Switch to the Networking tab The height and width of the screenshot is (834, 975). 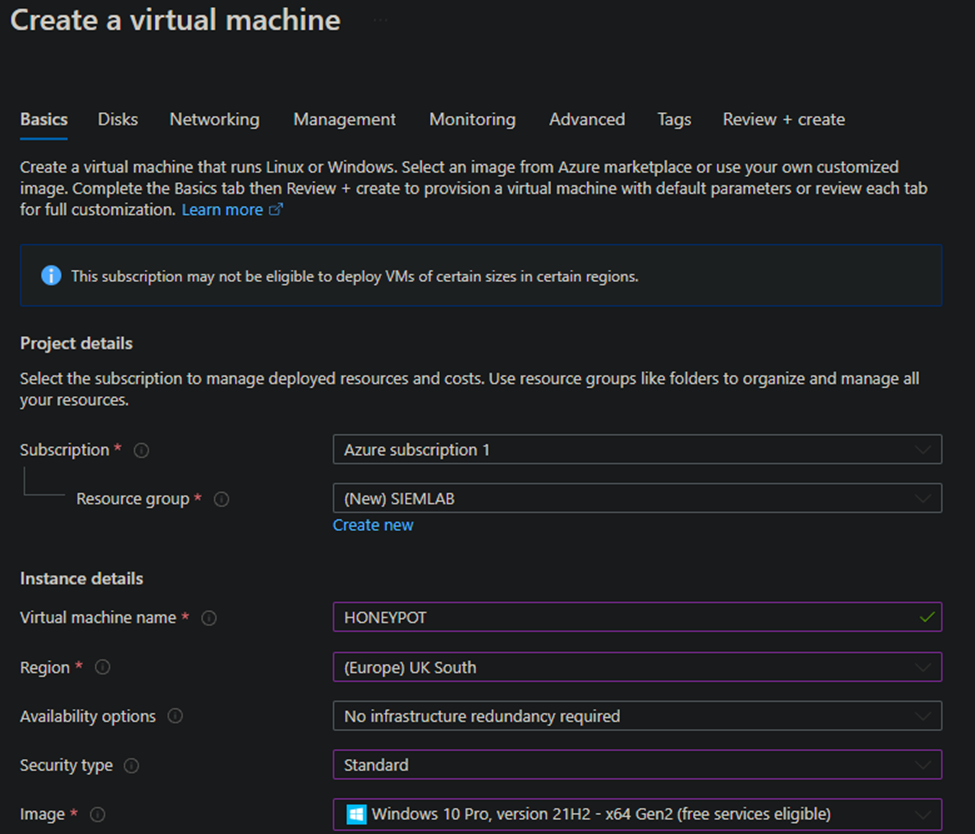click(214, 119)
